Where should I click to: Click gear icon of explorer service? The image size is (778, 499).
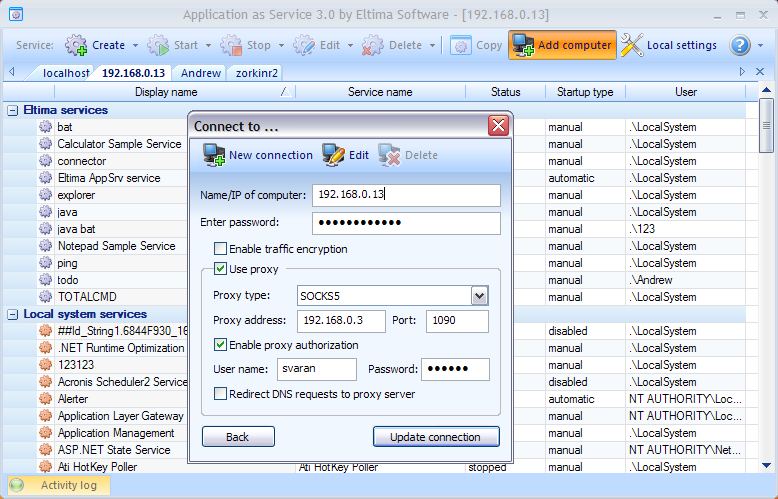45,194
